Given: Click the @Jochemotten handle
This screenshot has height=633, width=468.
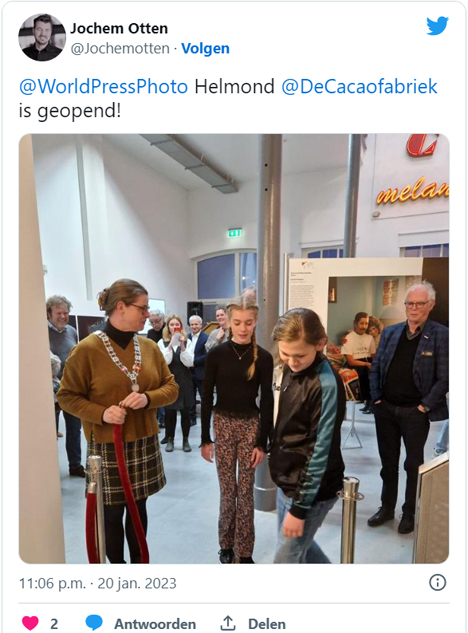Looking at the screenshot, I should (x=120, y=48).
